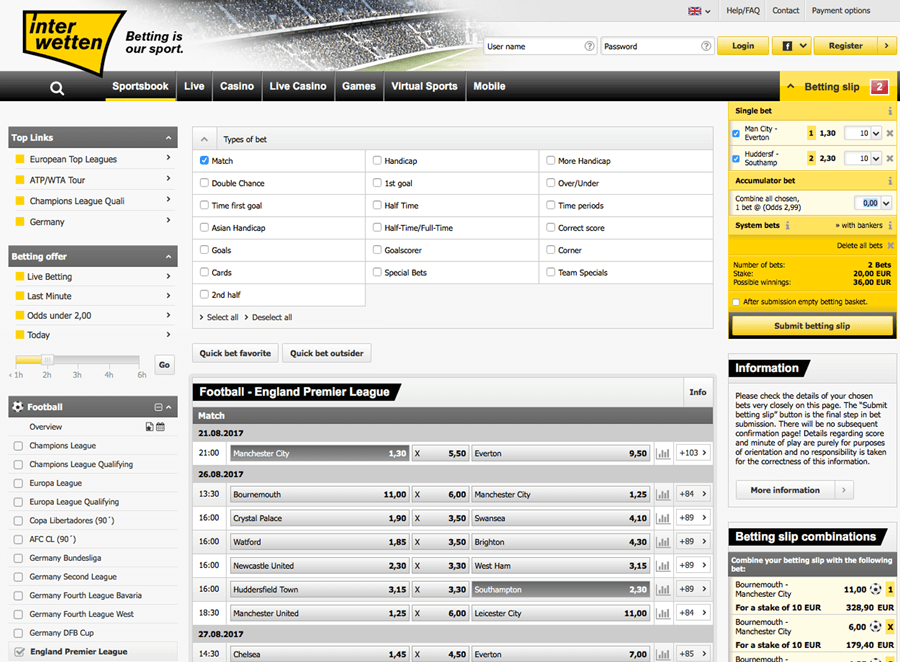Tick the Over/Under checkbox

pyautogui.click(x=550, y=183)
